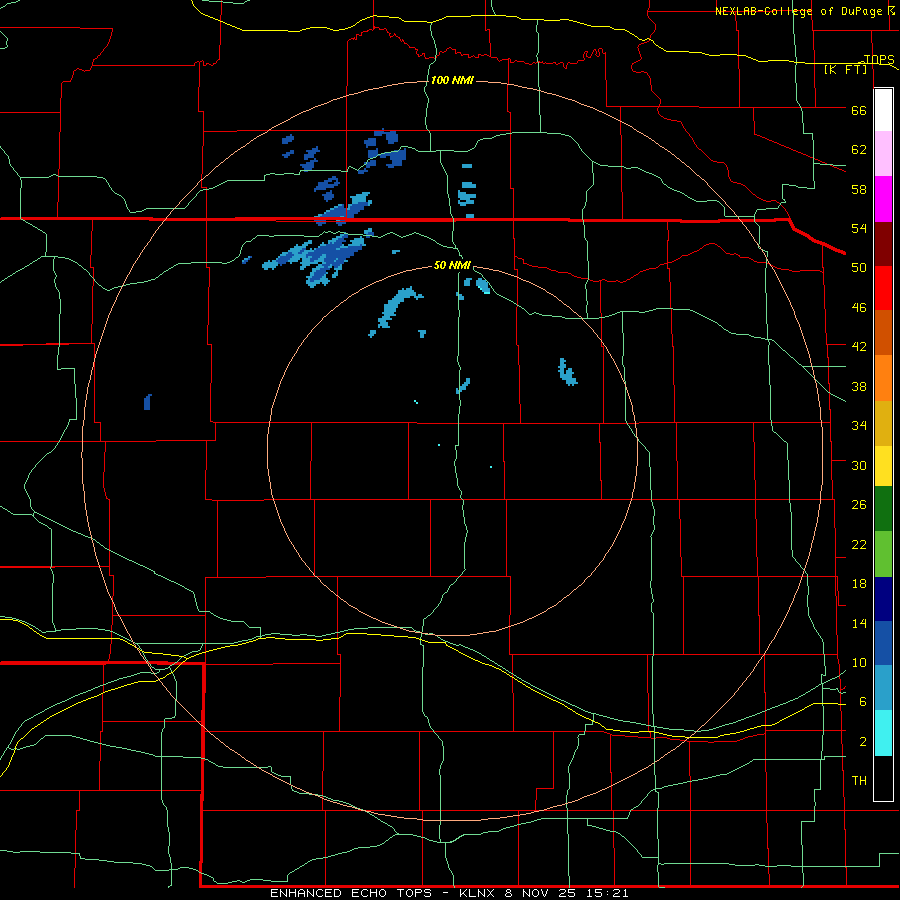Click the dark red 54 kft color swatch

point(883,244)
